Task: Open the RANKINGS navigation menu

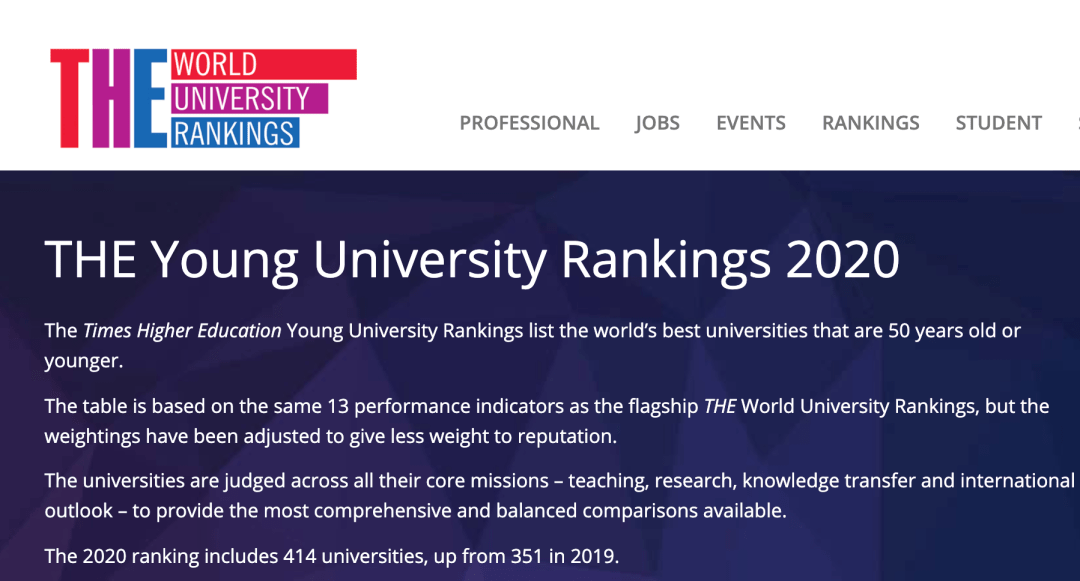Action: point(870,122)
